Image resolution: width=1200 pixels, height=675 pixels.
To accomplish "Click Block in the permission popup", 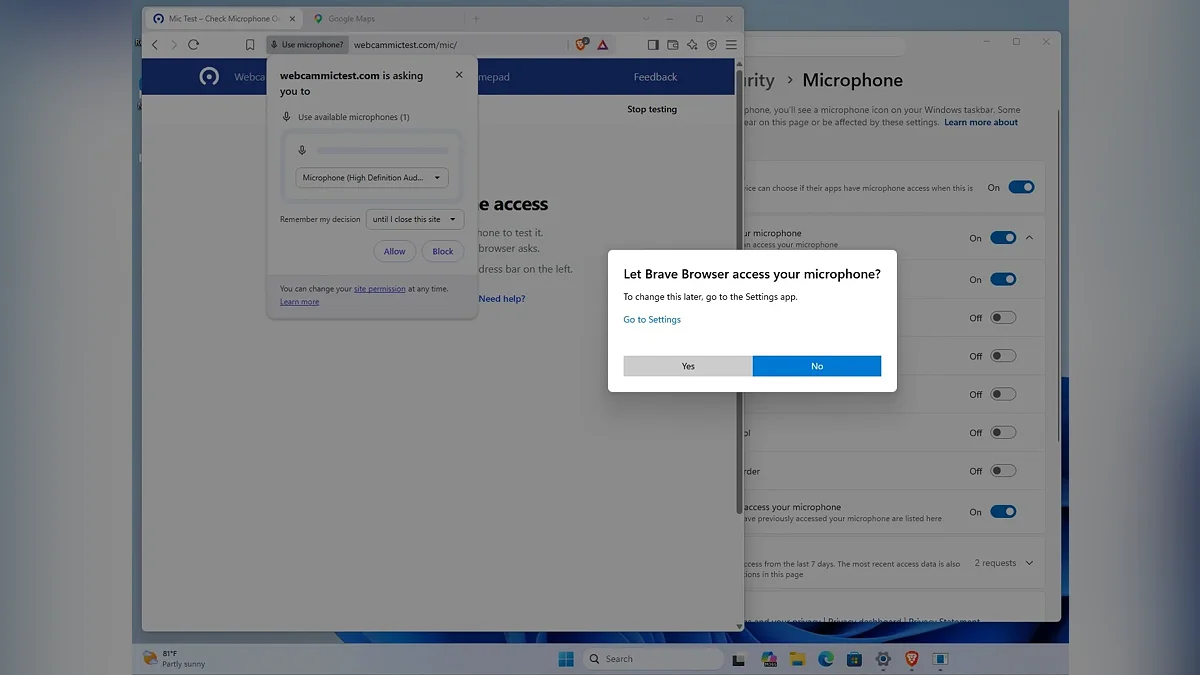I will click(443, 251).
